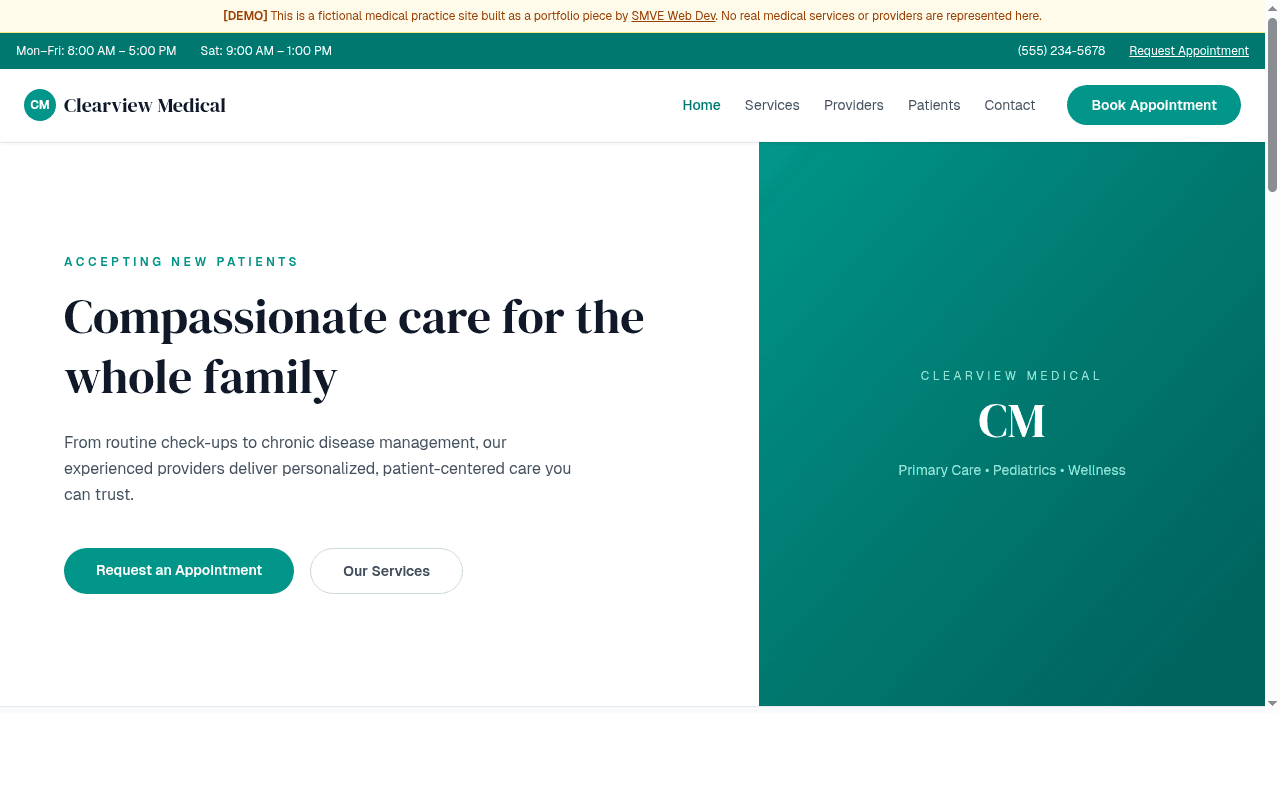The image size is (1280, 800).
Task: Click the Request an Appointment button
Action: 178,570
